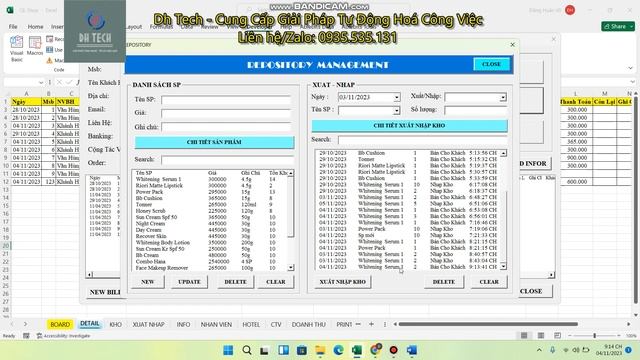
Task: Switch to the DOANH THU sheet tab
Action: click(309, 324)
